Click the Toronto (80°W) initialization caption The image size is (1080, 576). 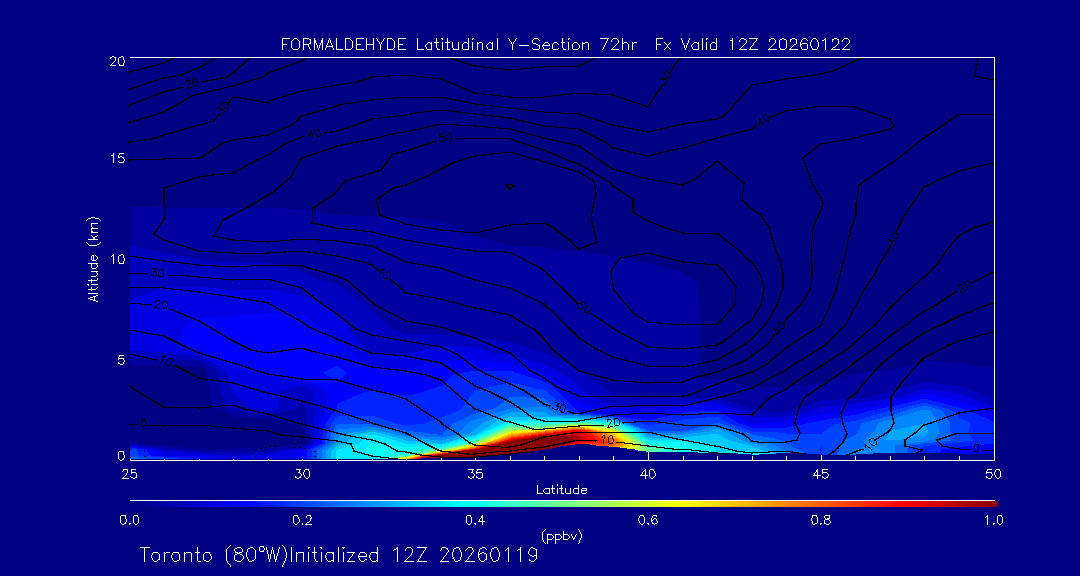[x=339, y=555]
